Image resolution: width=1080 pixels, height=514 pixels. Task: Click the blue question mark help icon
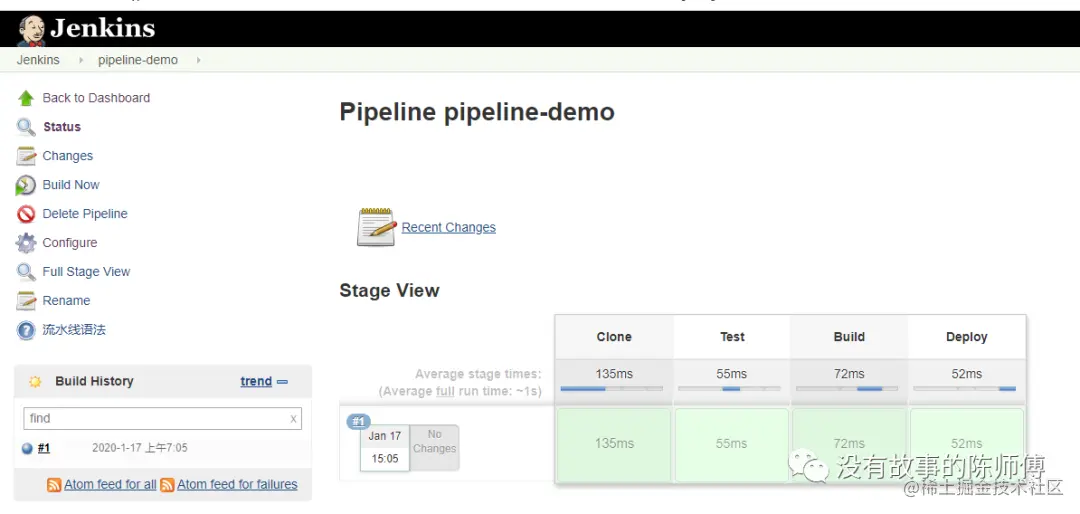[x=26, y=331]
